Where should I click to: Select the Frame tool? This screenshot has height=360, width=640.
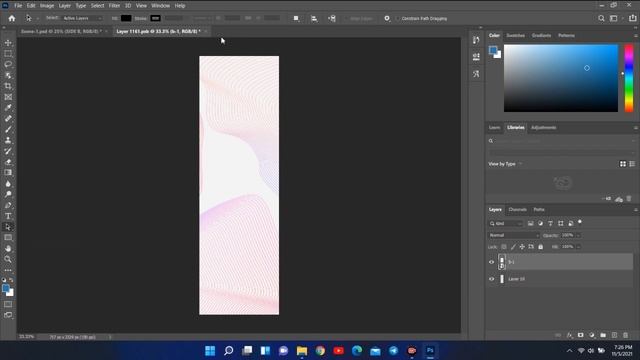[8, 97]
